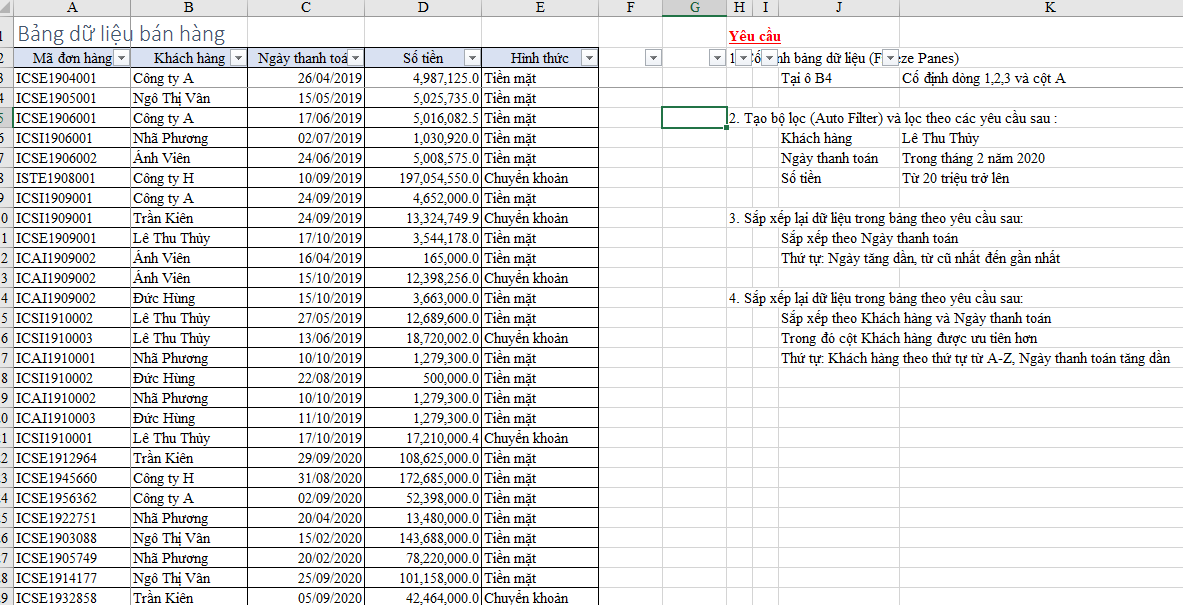Select Ngô Thị Vân in row 4
The width and height of the screenshot is (1183, 605).
click(x=189, y=98)
